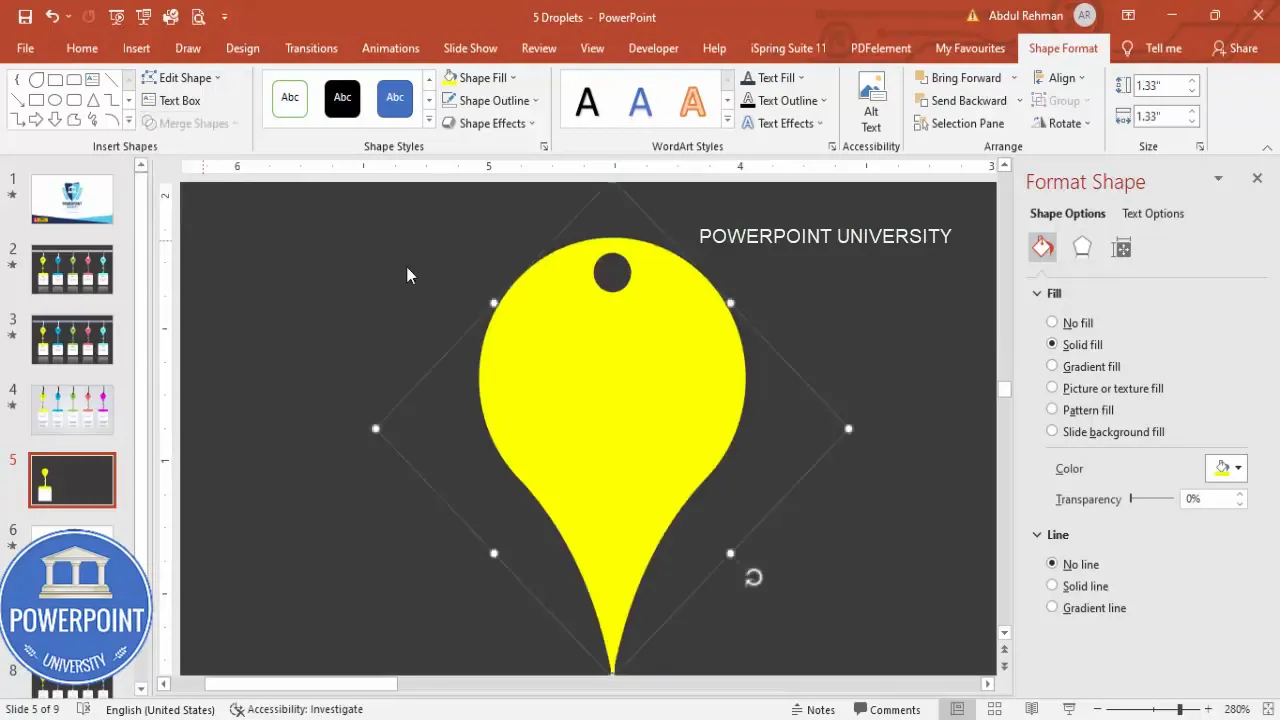Click the Share button
1280x720 pixels.
pyautogui.click(x=1234, y=48)
